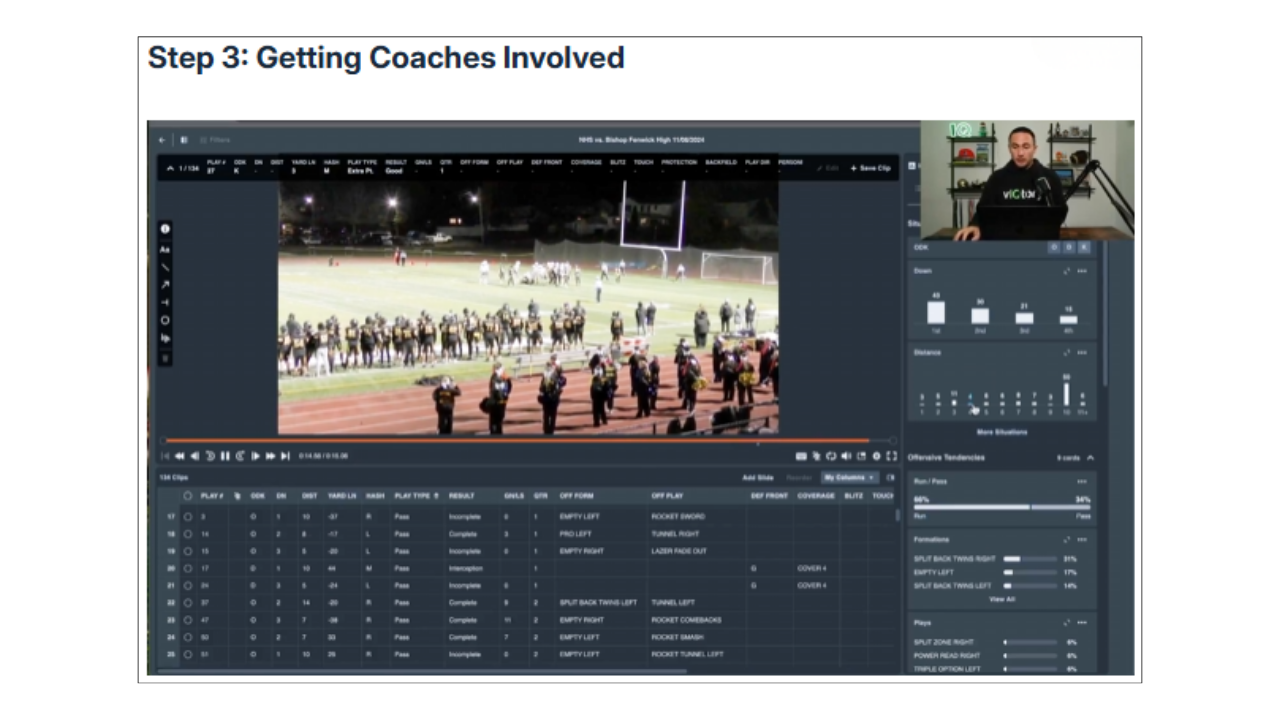Image resolution: width=1280 pixels, height=720 pixels.
Task: Sort clips by the OFF PLAY column header
Action: tap(667, 495)
